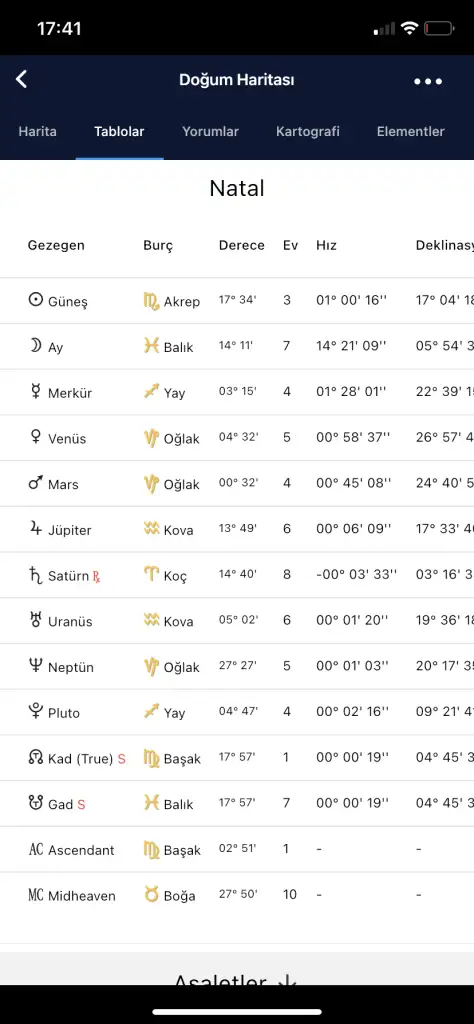Tap the Taurus Boğa sign icon
Image resolution: width=474 pixels, height=1024 pixels.
[x=151, y=895]
